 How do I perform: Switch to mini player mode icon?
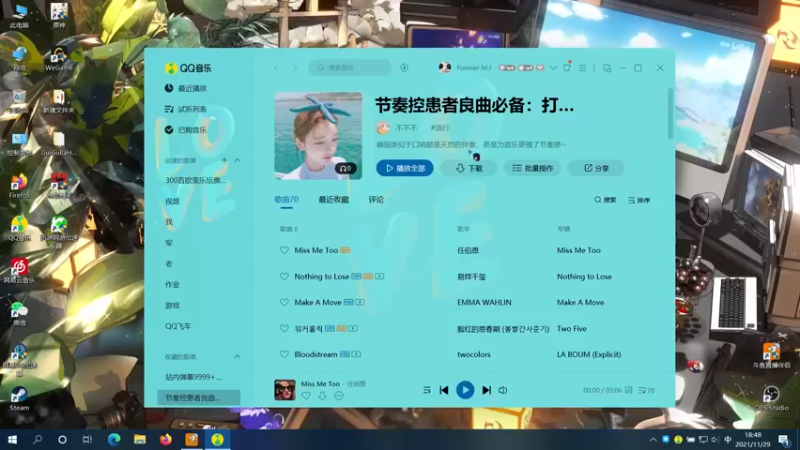click(x=607, y=68)
